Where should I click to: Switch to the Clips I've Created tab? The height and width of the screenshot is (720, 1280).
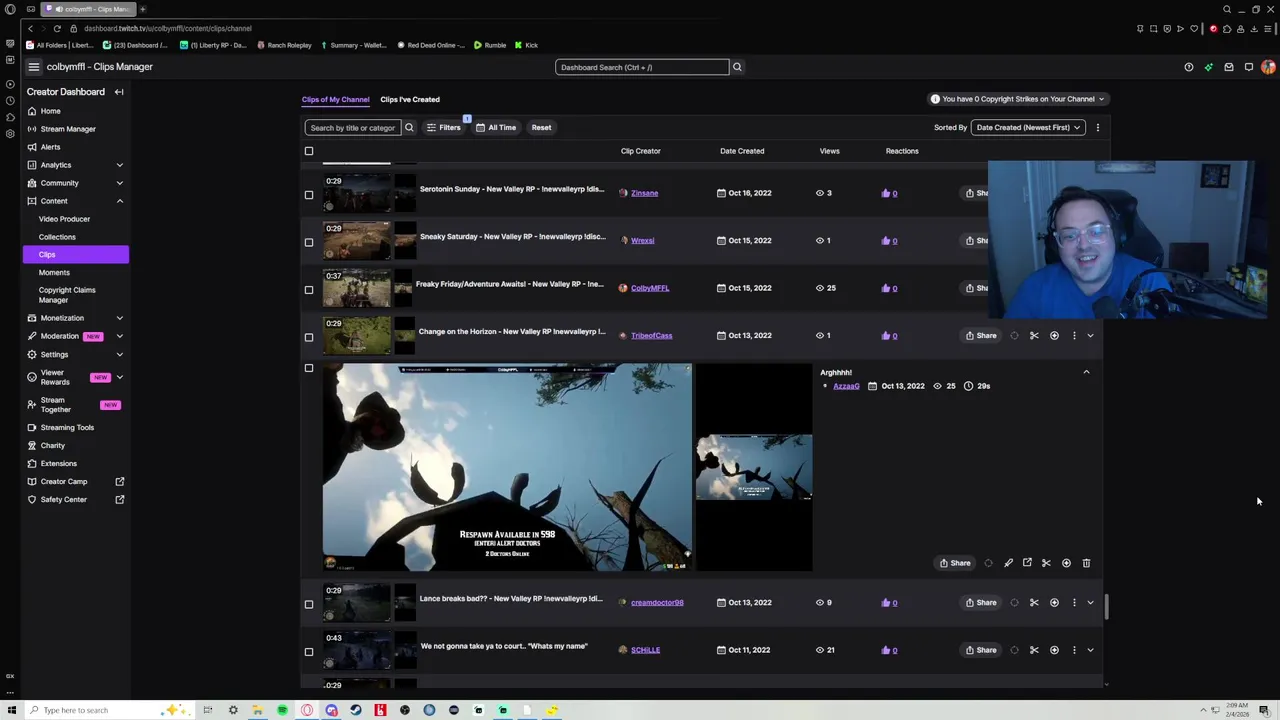point(410,99)
